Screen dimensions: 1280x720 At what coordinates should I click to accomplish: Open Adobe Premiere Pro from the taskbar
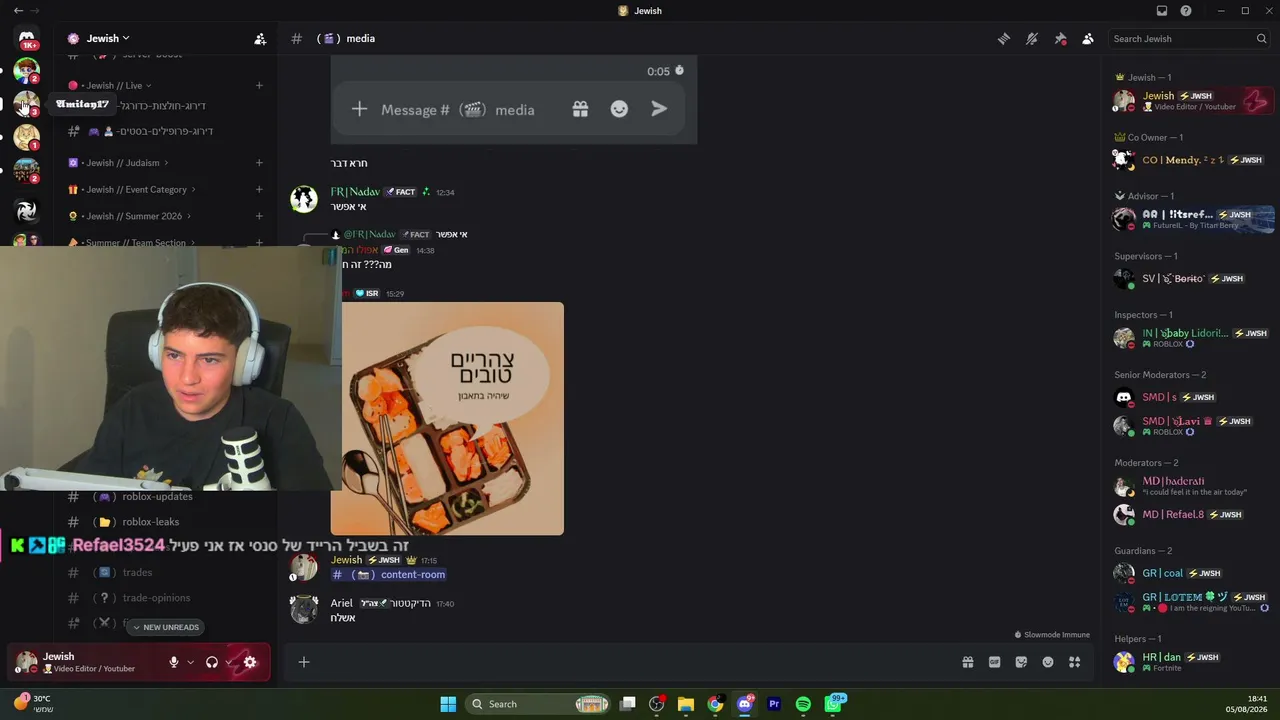coord(774,704)
